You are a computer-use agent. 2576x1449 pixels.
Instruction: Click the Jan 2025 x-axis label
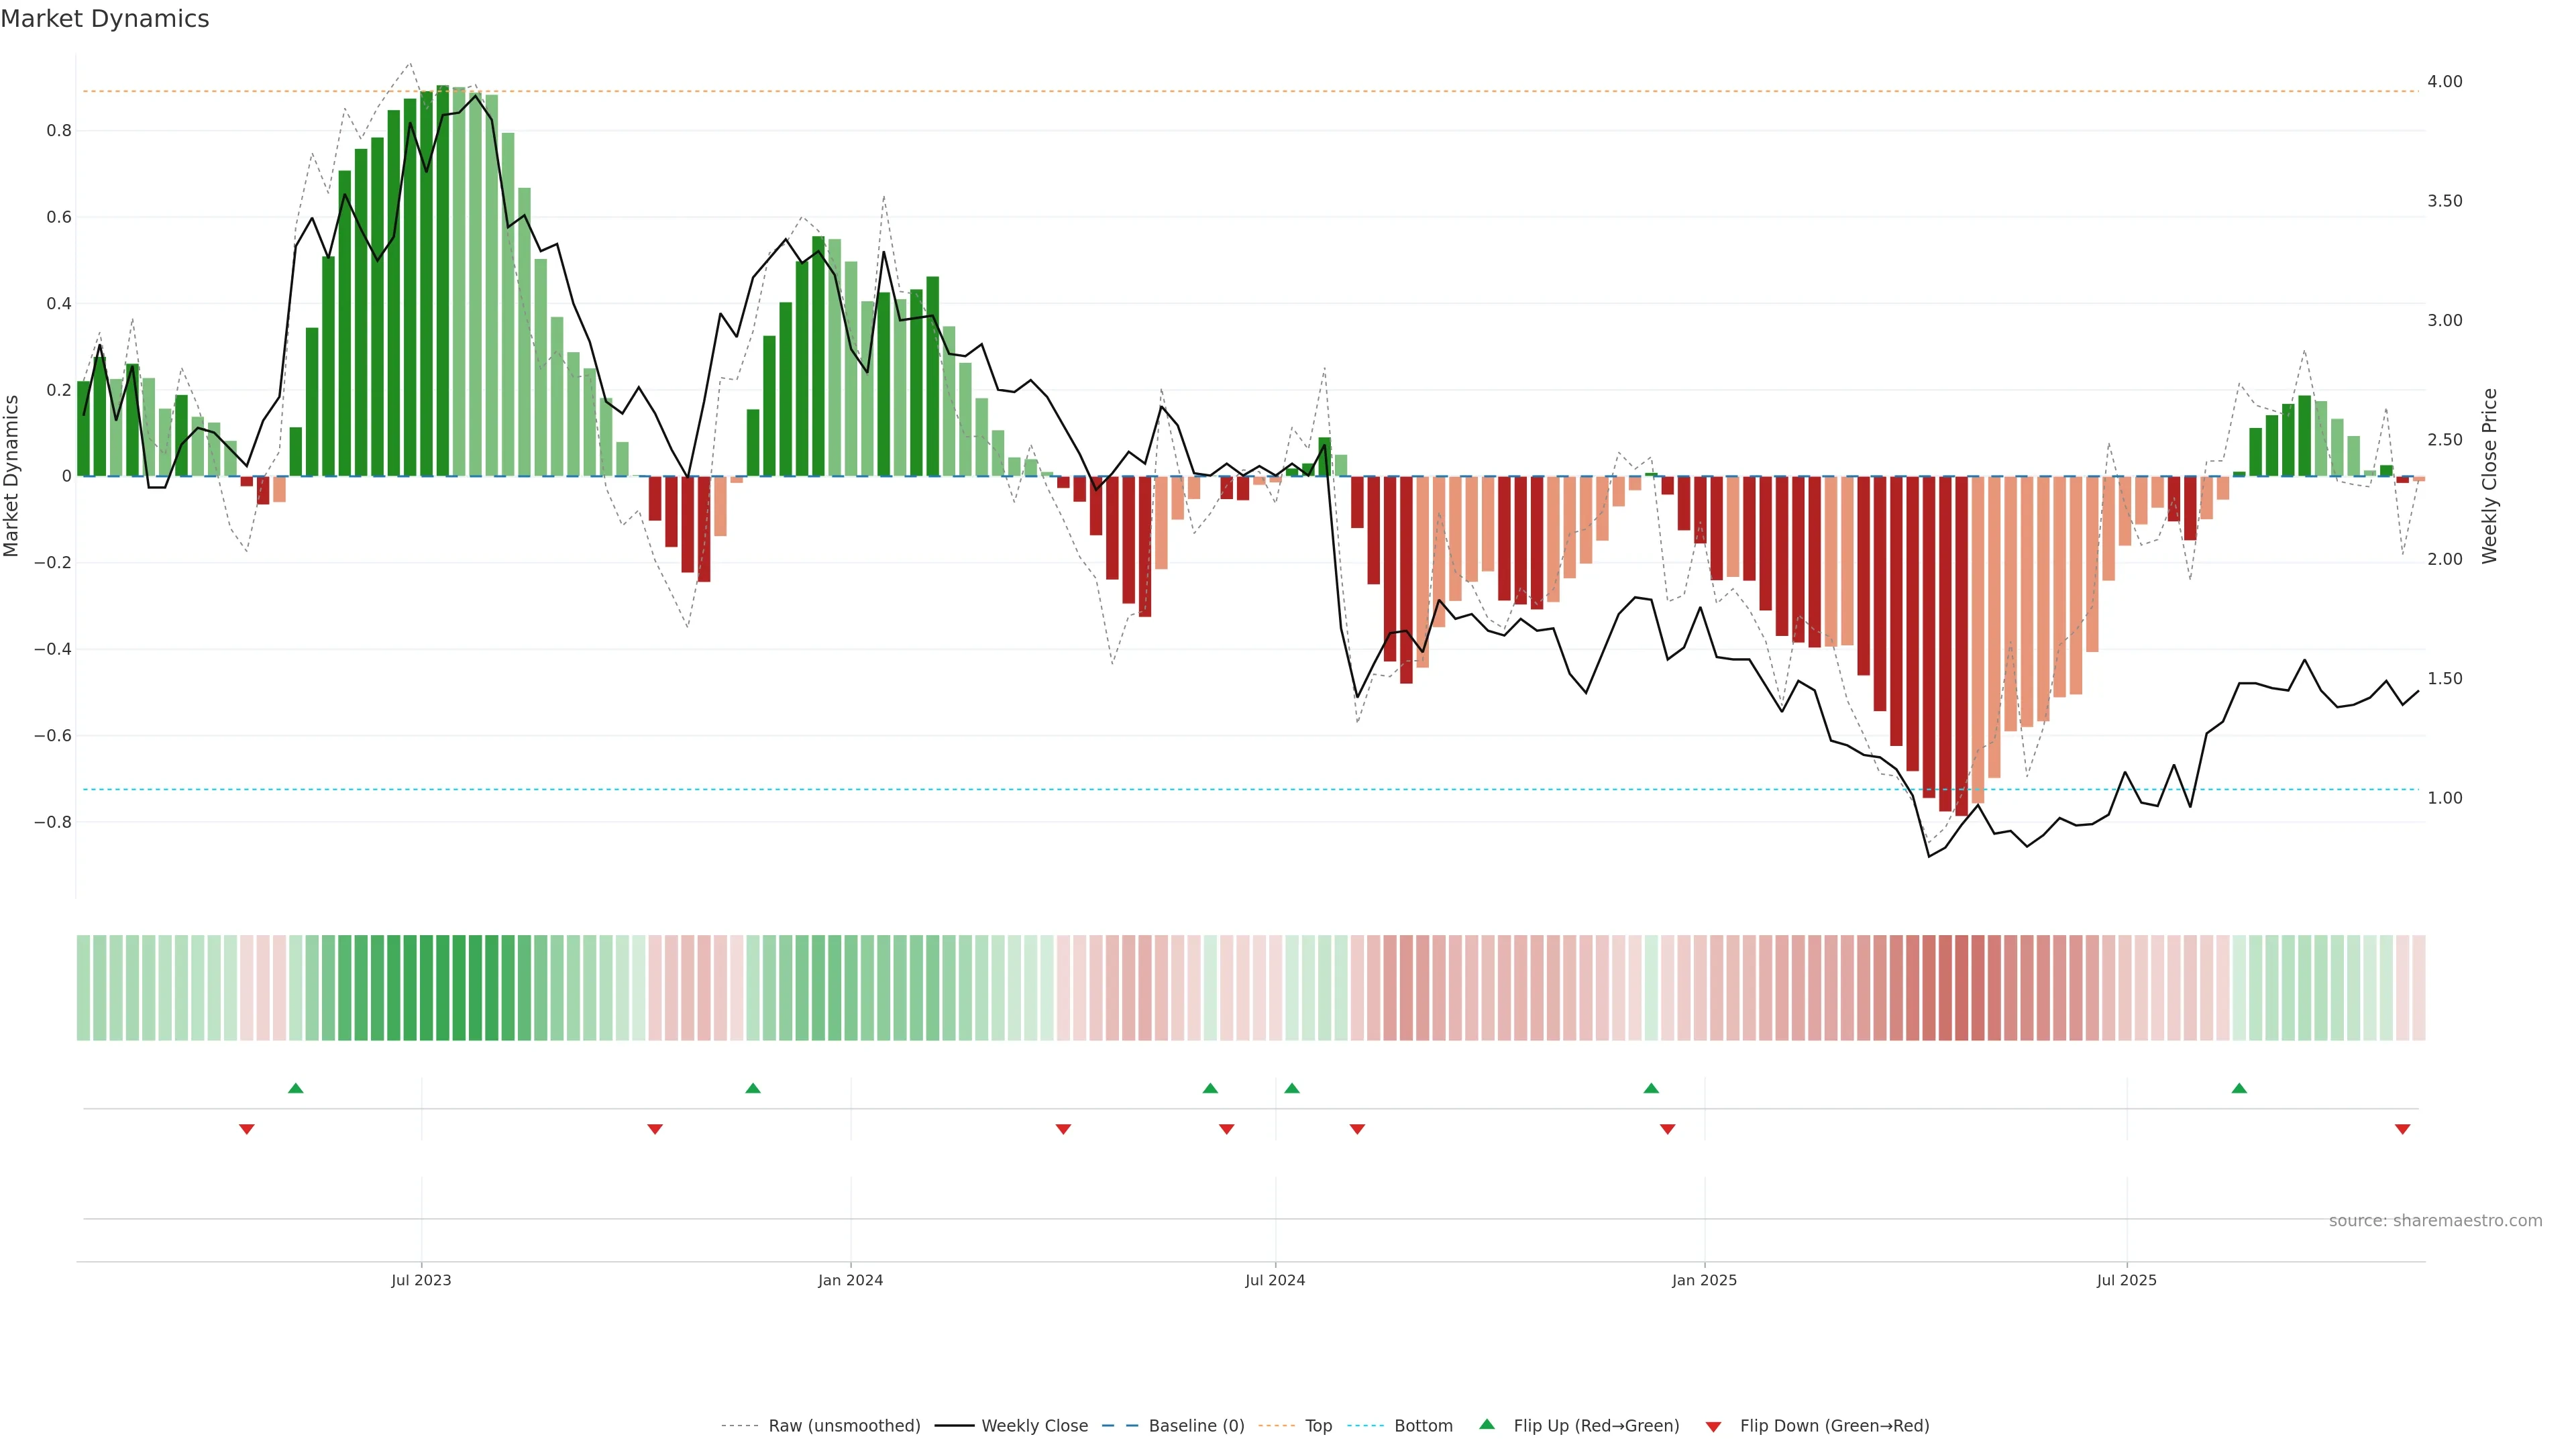[x=1704, y=1280]
